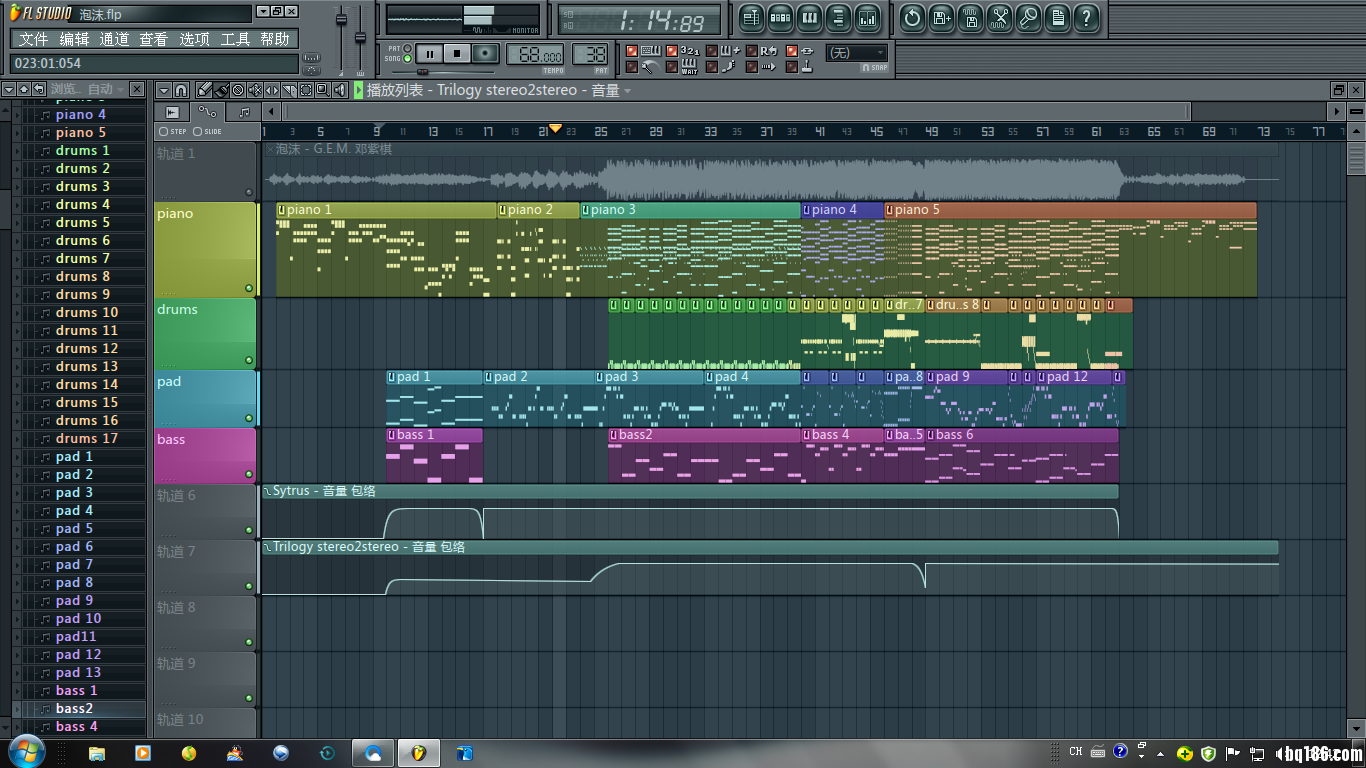Expand the pad 1 browser item

coord(16,457)
